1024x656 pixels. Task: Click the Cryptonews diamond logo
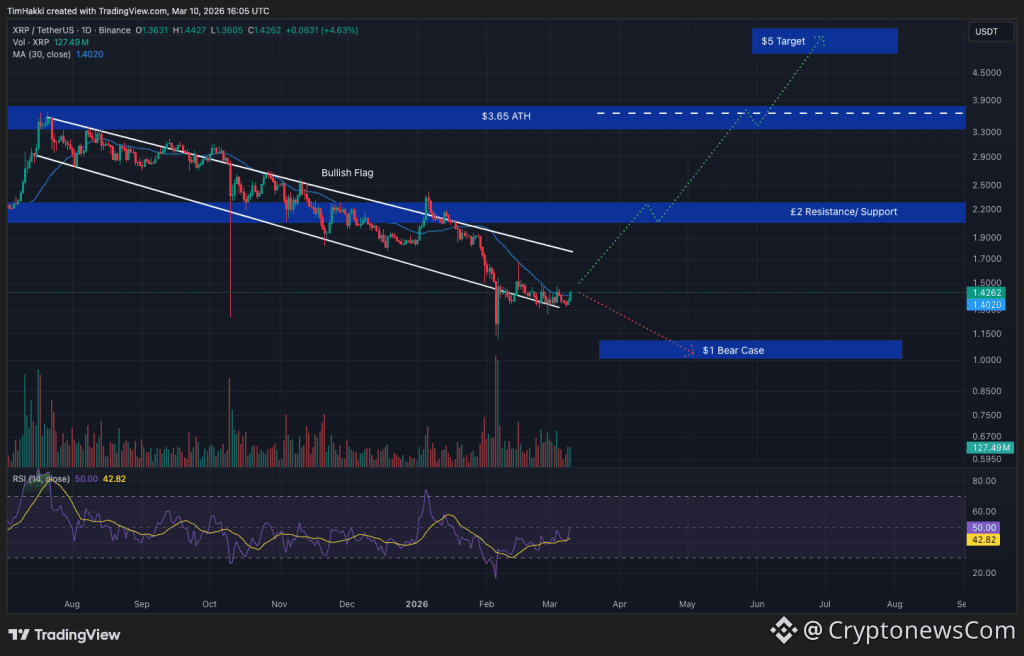(x=784, y=630)
